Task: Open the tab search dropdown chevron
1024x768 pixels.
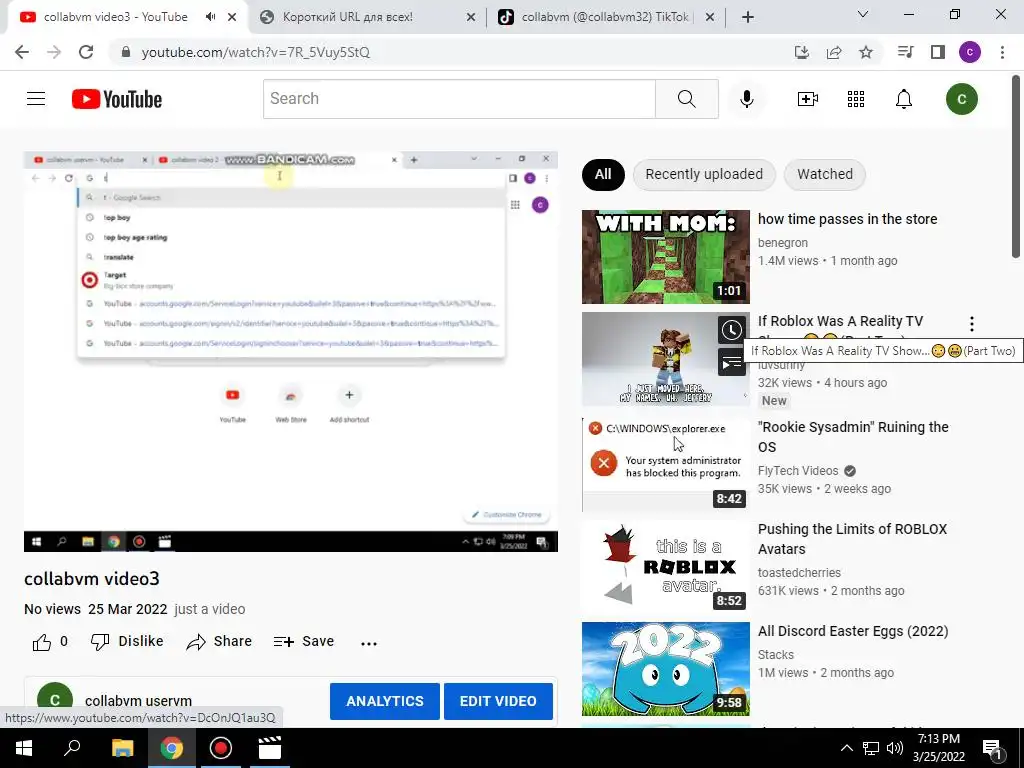Action: [x=863, y=14]
